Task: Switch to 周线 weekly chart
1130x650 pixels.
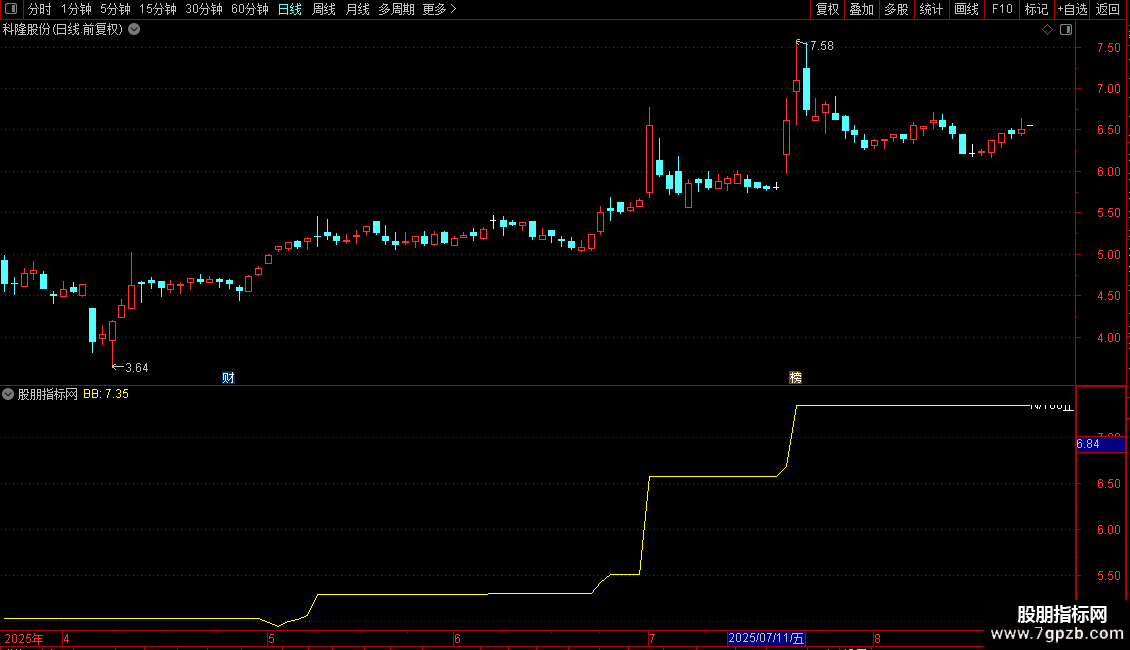Action: (x=324, y=9)
